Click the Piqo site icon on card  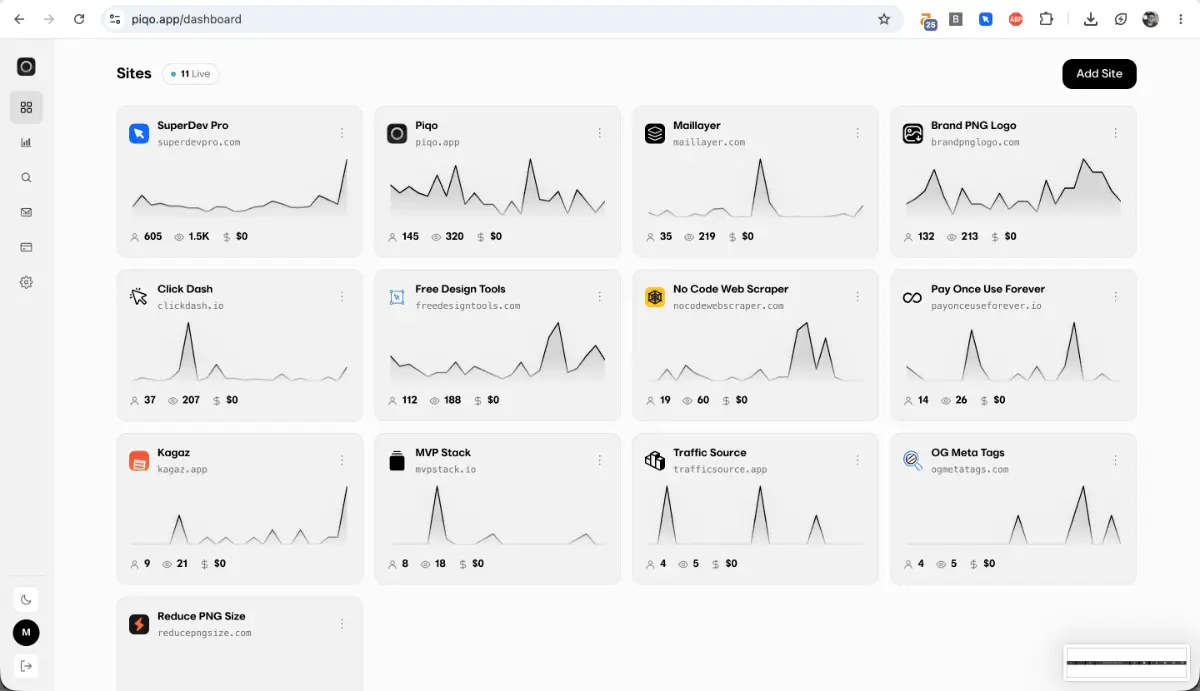397,133
